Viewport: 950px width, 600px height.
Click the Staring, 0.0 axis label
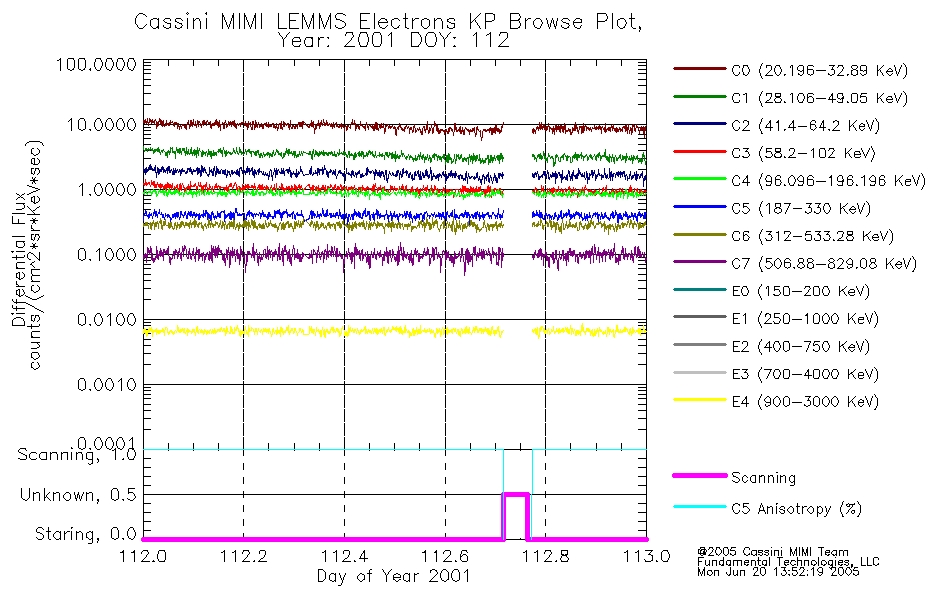click(86, 535)
